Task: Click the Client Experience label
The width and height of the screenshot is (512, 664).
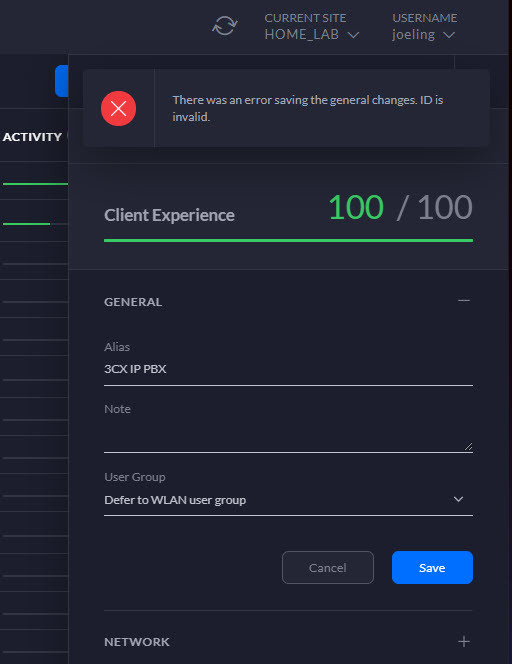Action: point(169,215)
